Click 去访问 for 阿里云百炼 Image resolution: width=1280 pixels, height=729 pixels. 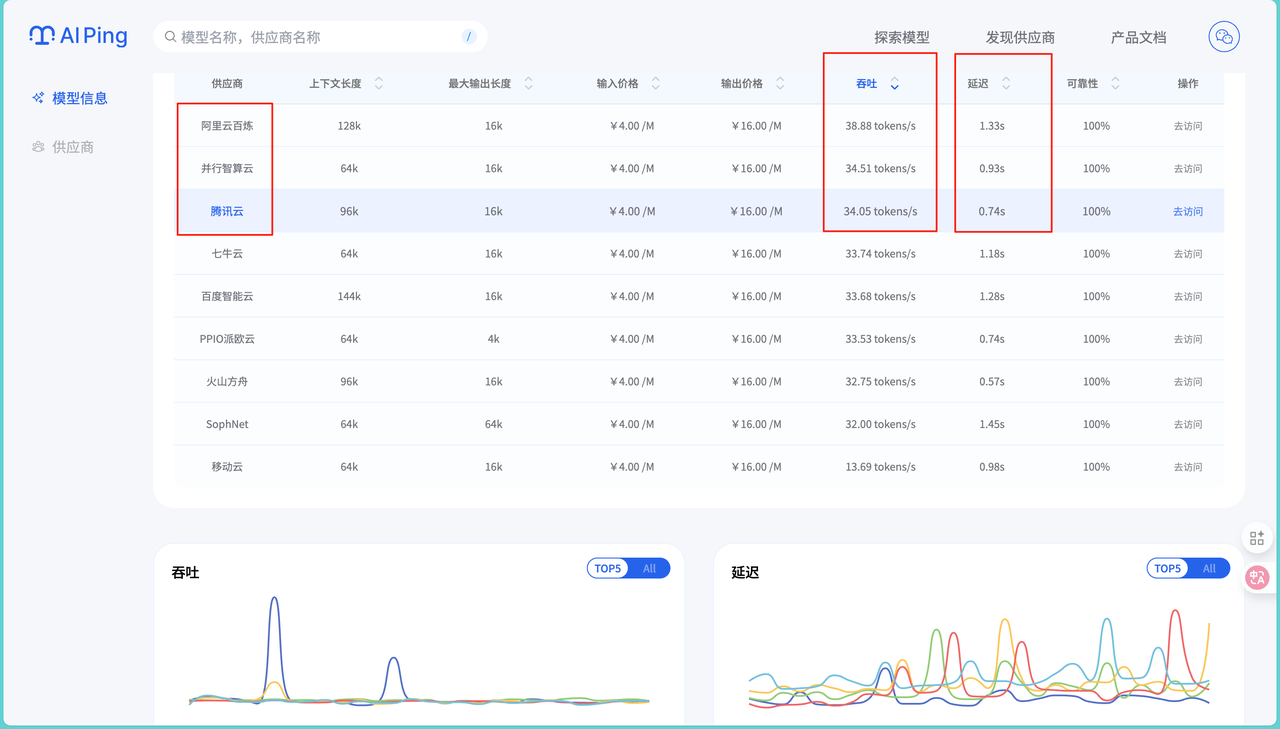1188,126
